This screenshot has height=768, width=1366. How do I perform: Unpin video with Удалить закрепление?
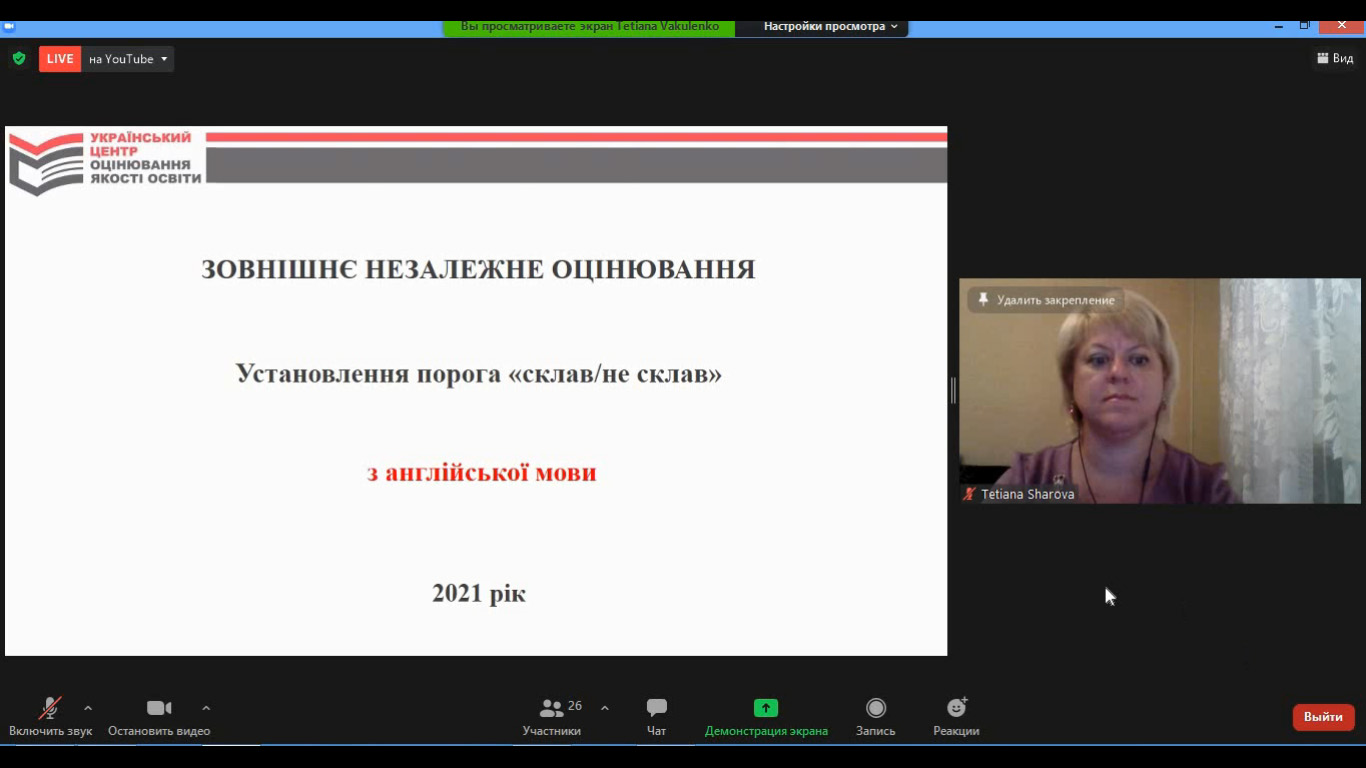1046,300
